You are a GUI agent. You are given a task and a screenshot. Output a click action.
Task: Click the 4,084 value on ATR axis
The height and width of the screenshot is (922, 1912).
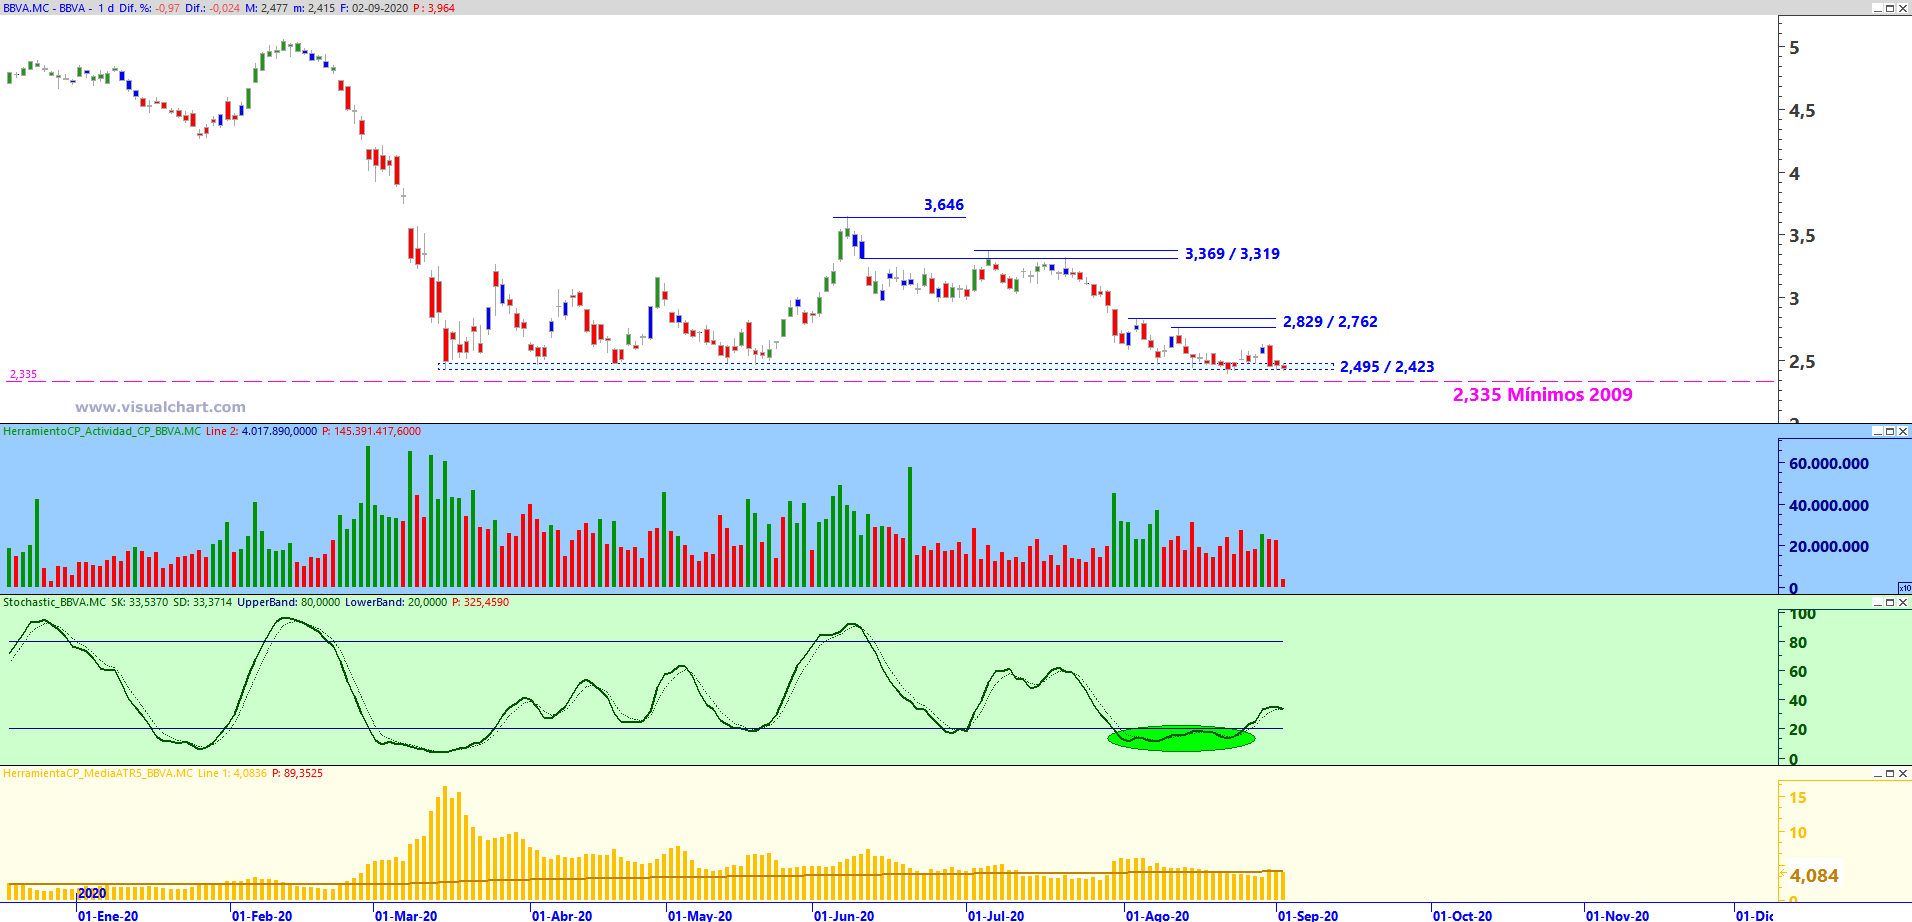point(1814,876)
